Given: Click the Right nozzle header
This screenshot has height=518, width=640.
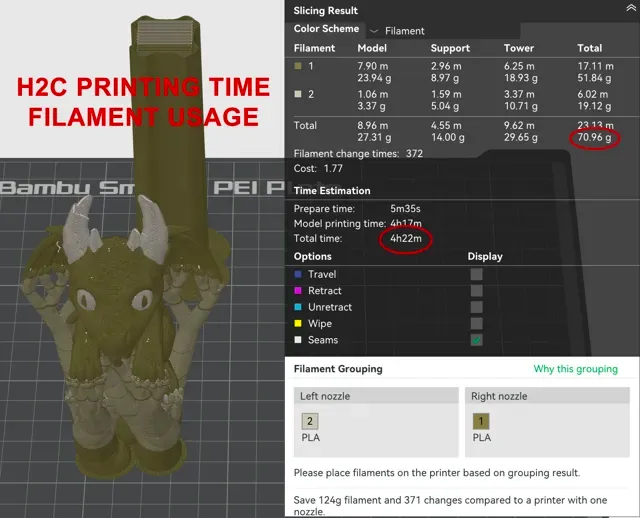Looking at the screenshot, I should pyautogui.click(x=547, y=396).
